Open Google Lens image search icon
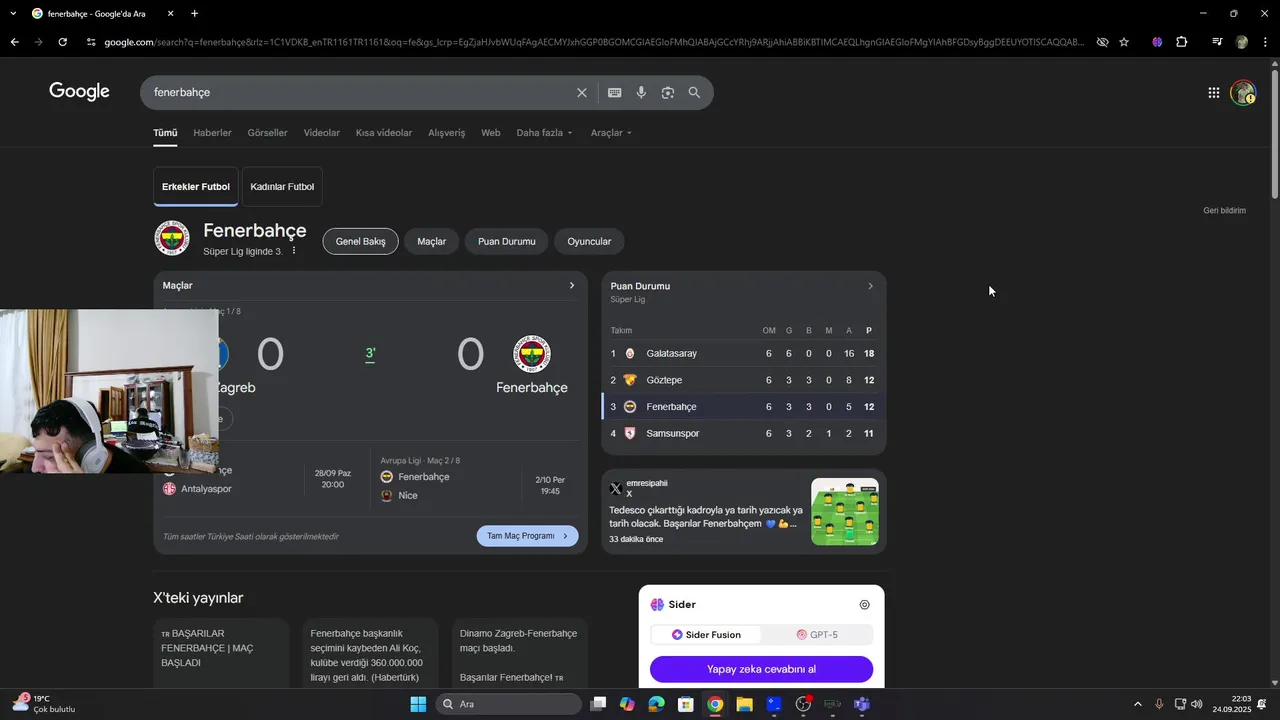This screenshot has width=1280, height=720. click(668, 92)
